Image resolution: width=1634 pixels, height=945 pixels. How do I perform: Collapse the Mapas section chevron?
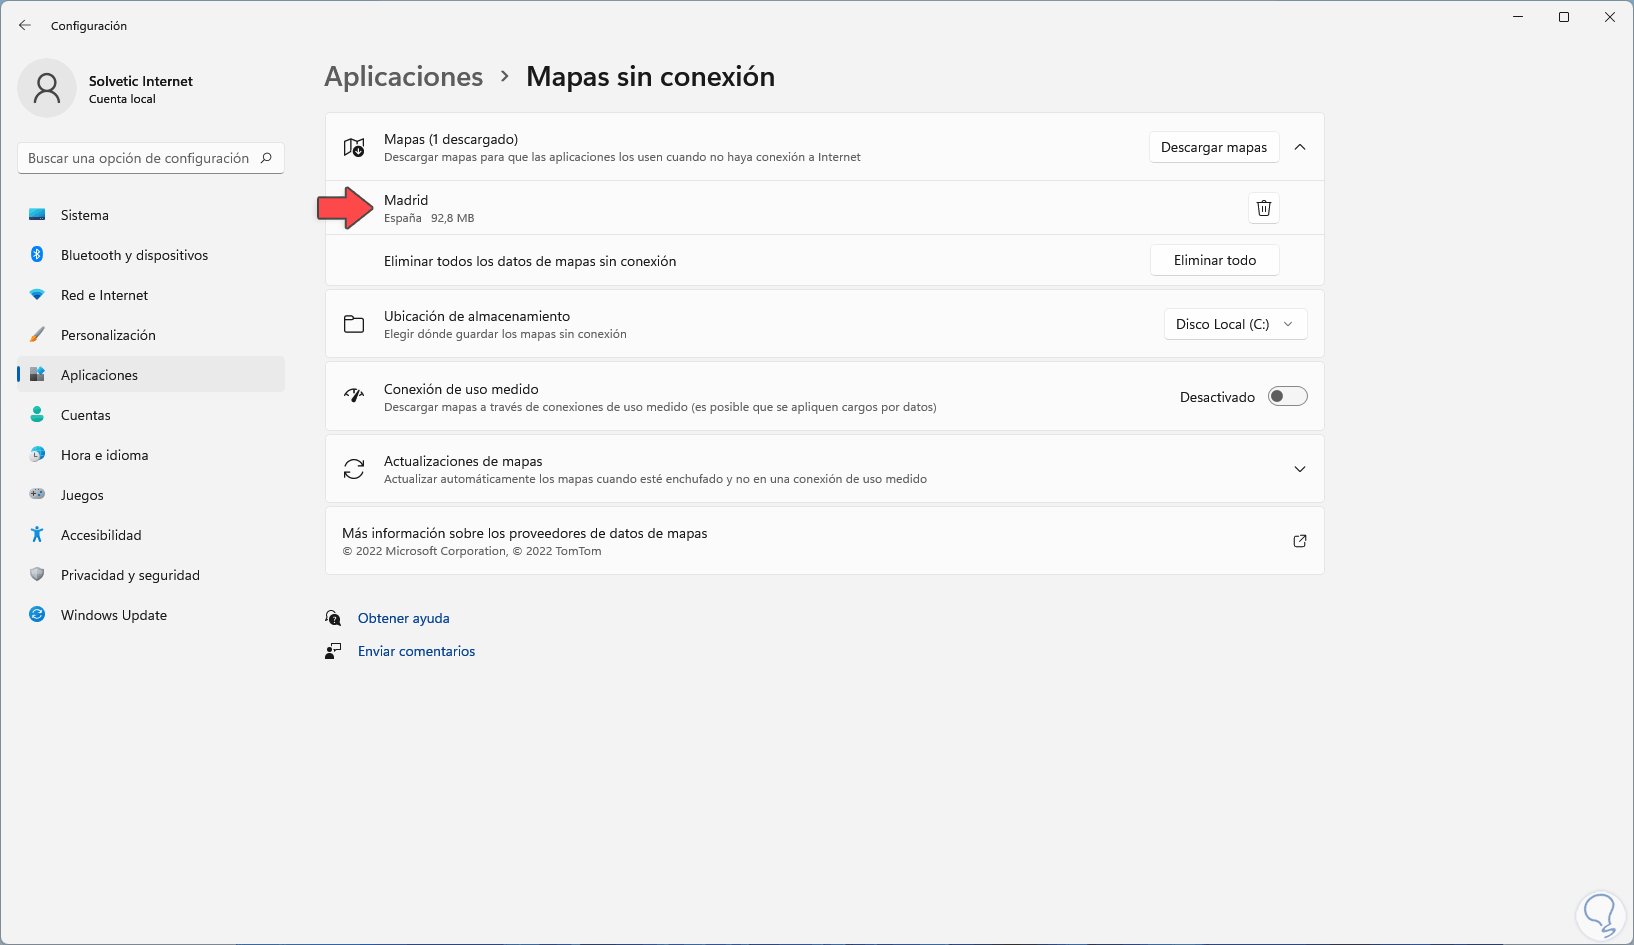click(1300, 147)
